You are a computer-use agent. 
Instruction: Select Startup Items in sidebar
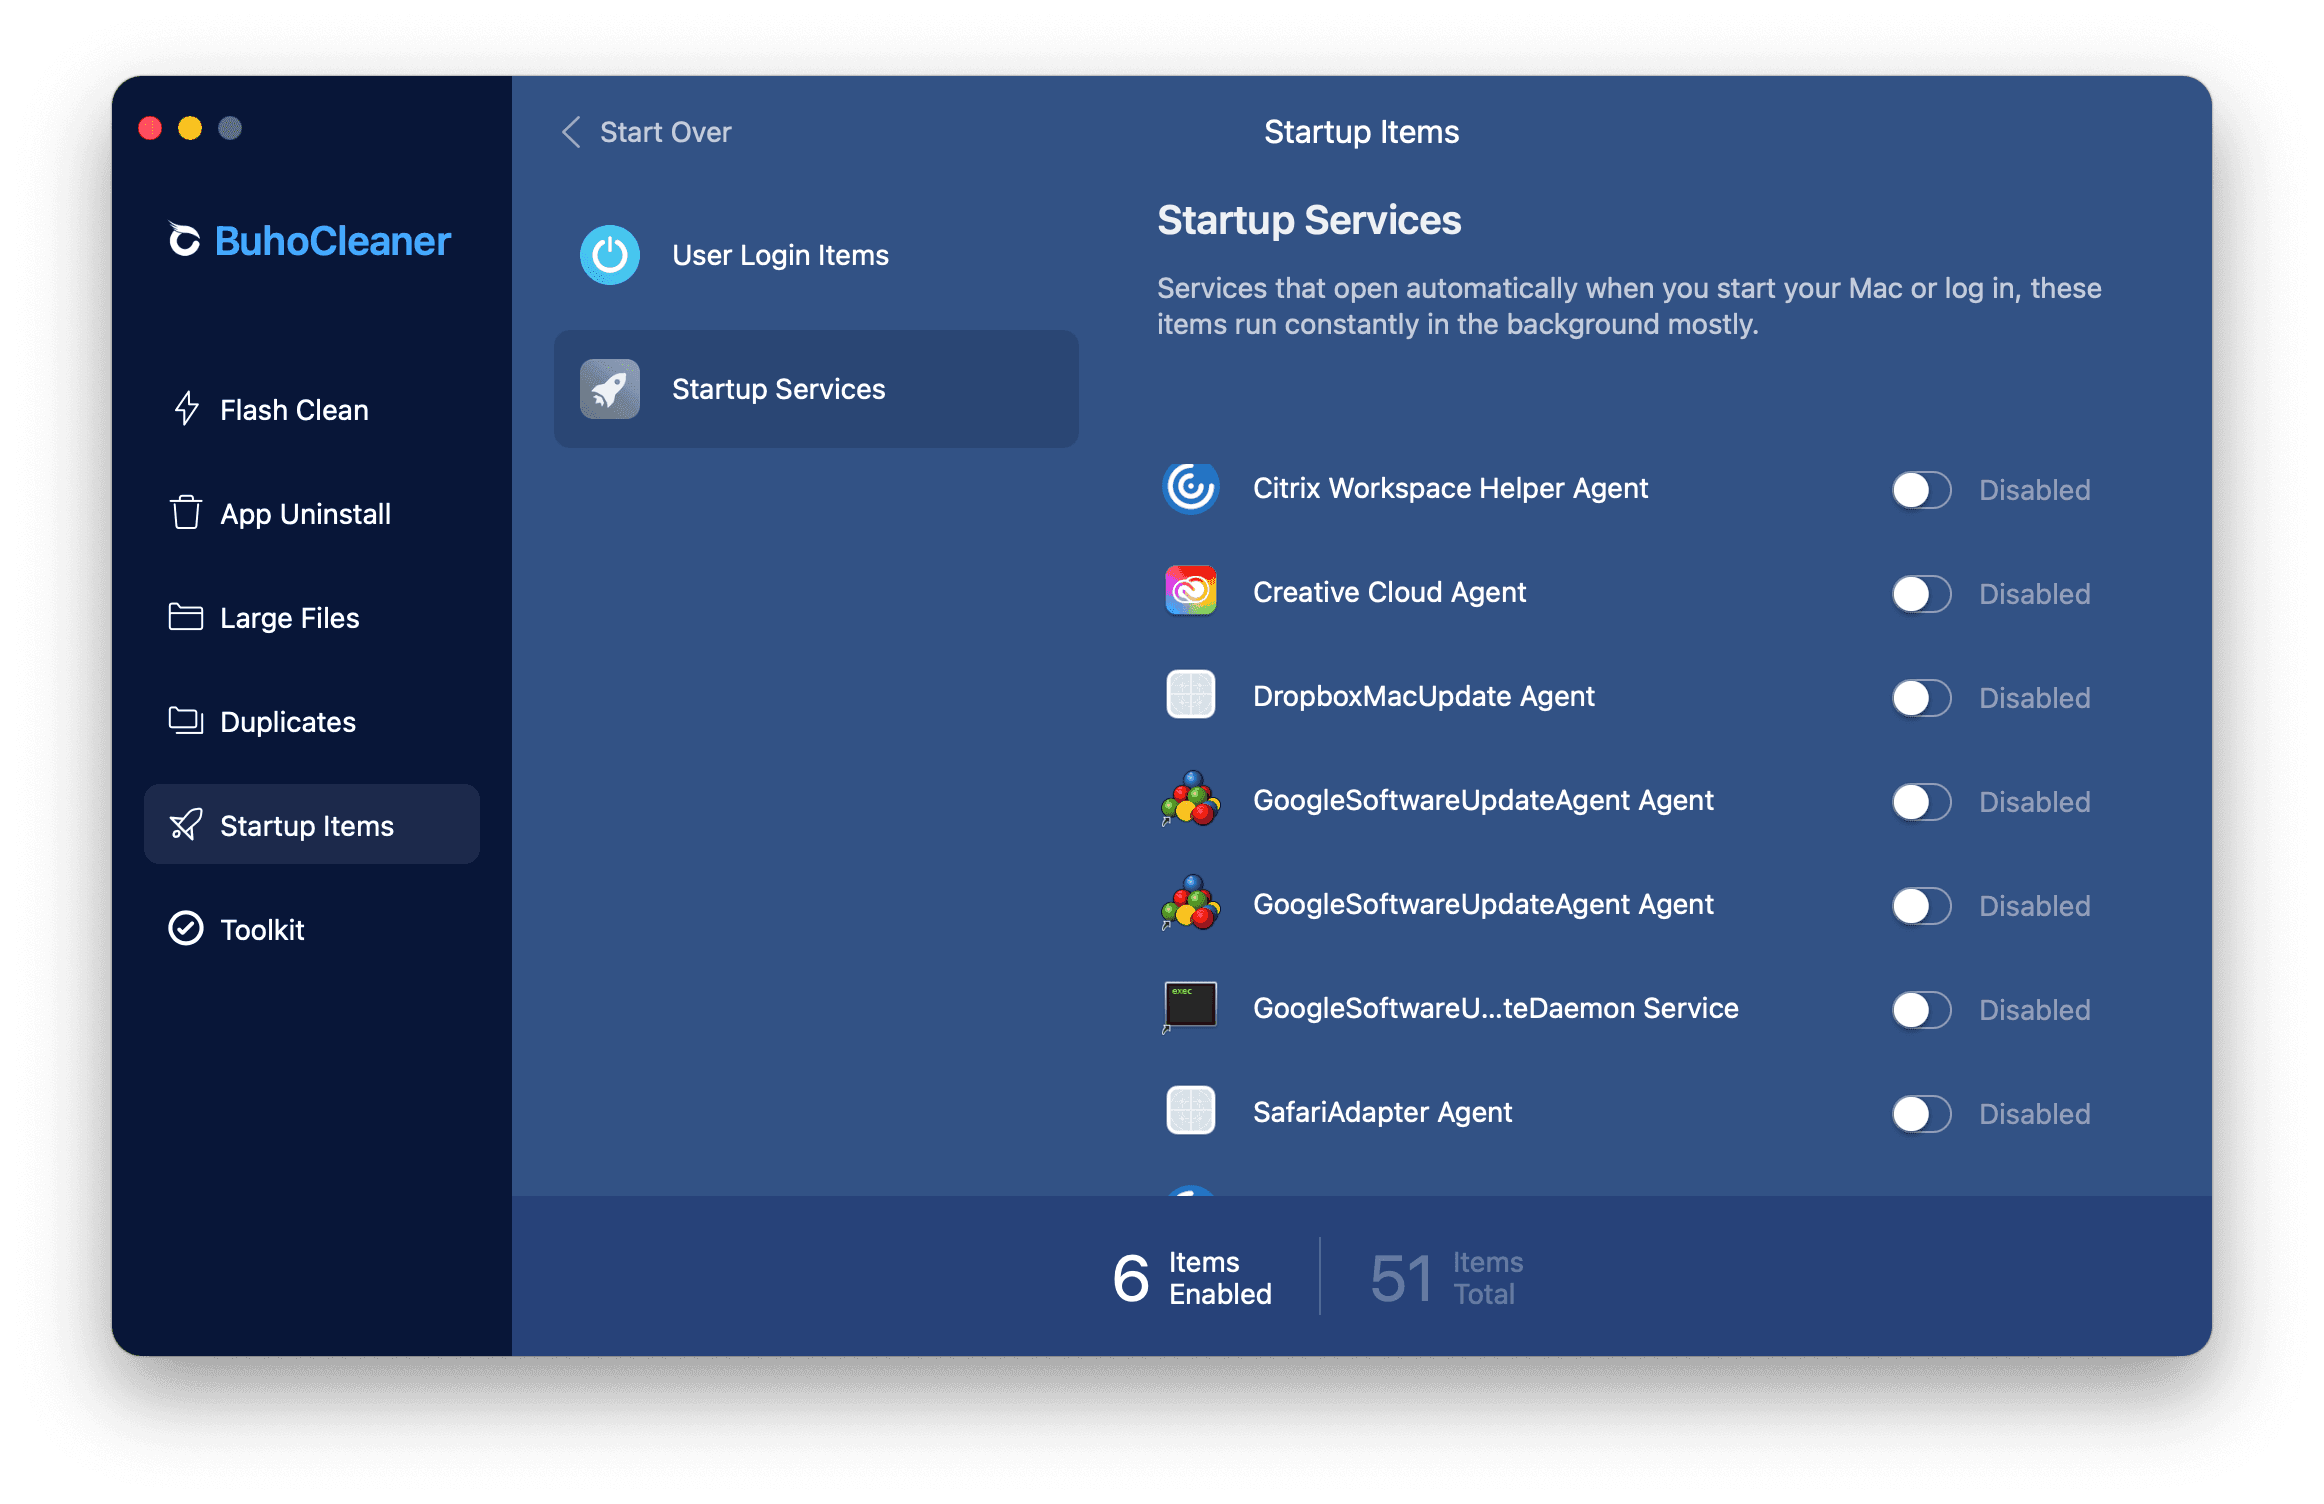click(x=308, y=825)
